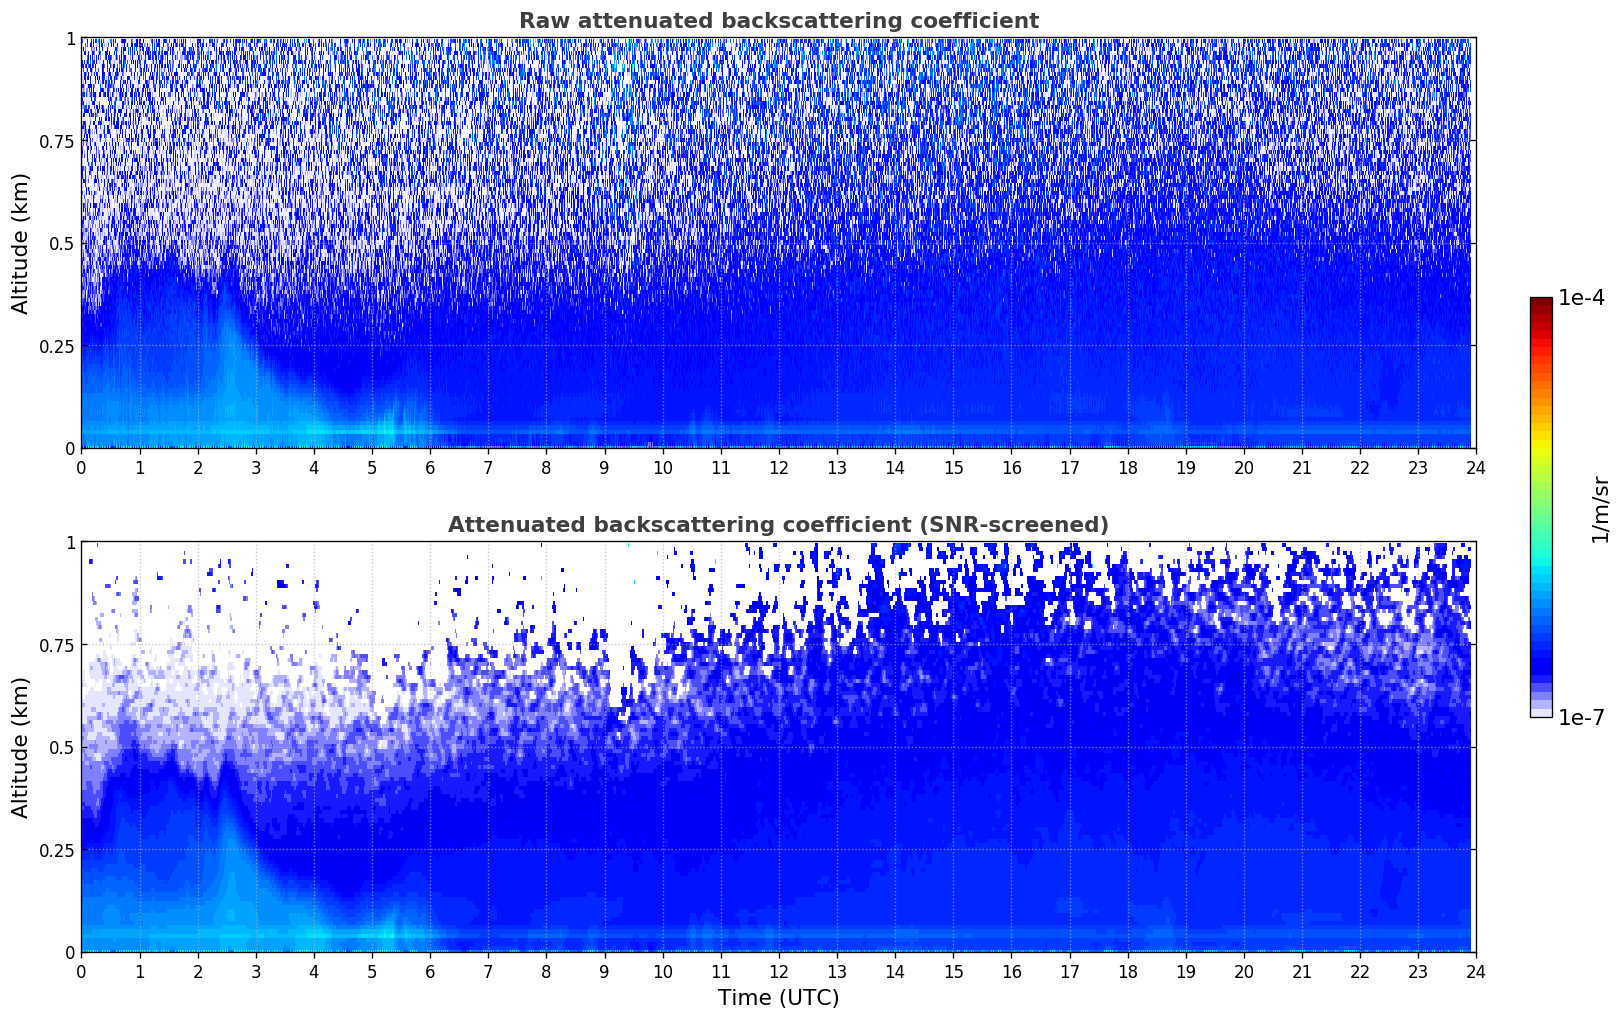Click hour tick "3" under the upper plot
The image size is (1621, 1020).
(256, 467)
